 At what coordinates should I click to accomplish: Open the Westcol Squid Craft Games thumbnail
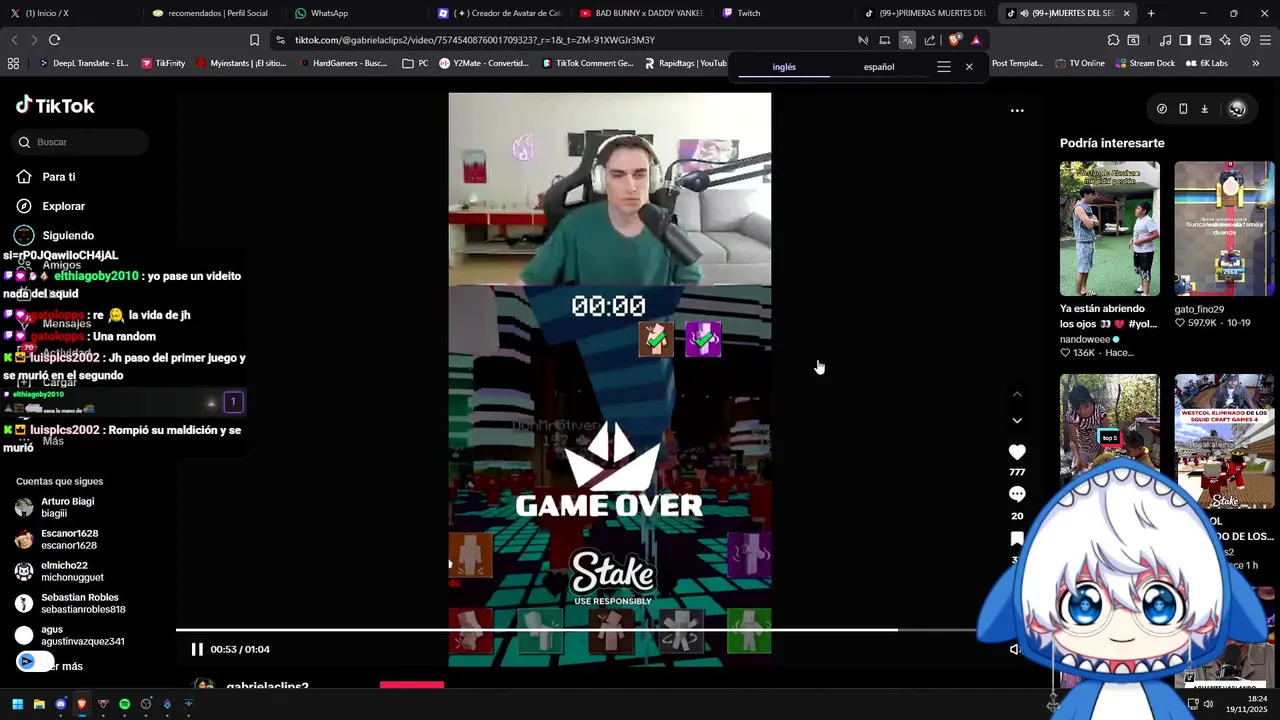(1224, 441)
